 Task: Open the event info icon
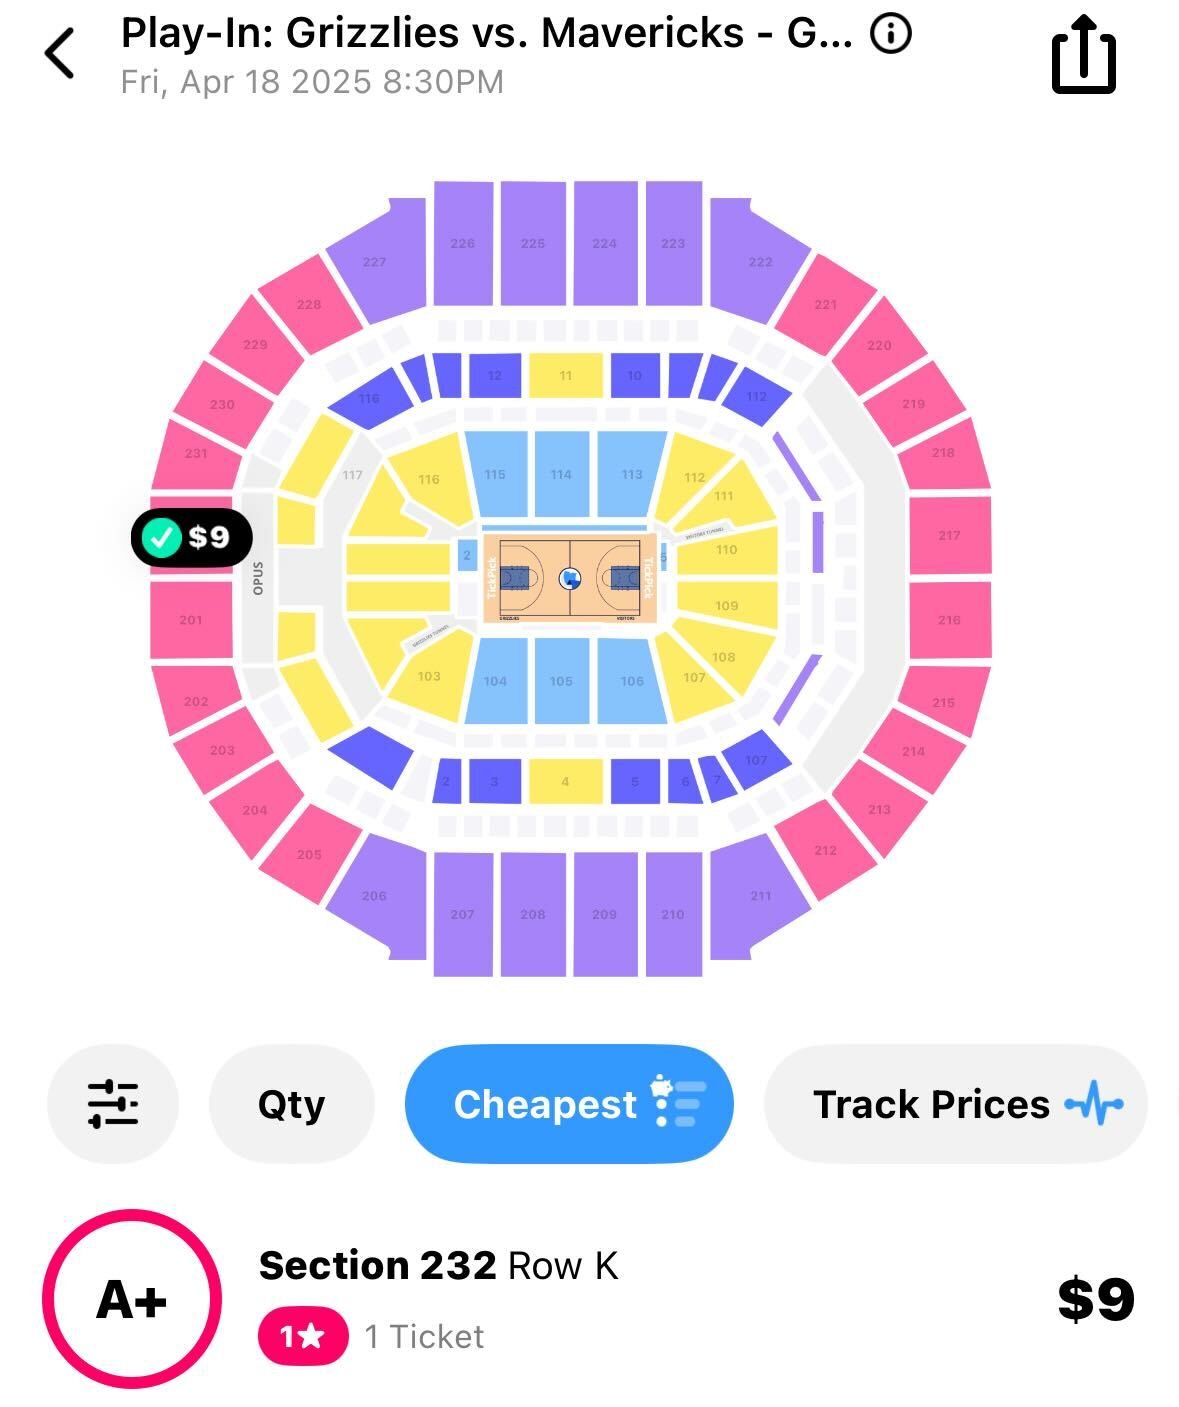click(890, 34)
